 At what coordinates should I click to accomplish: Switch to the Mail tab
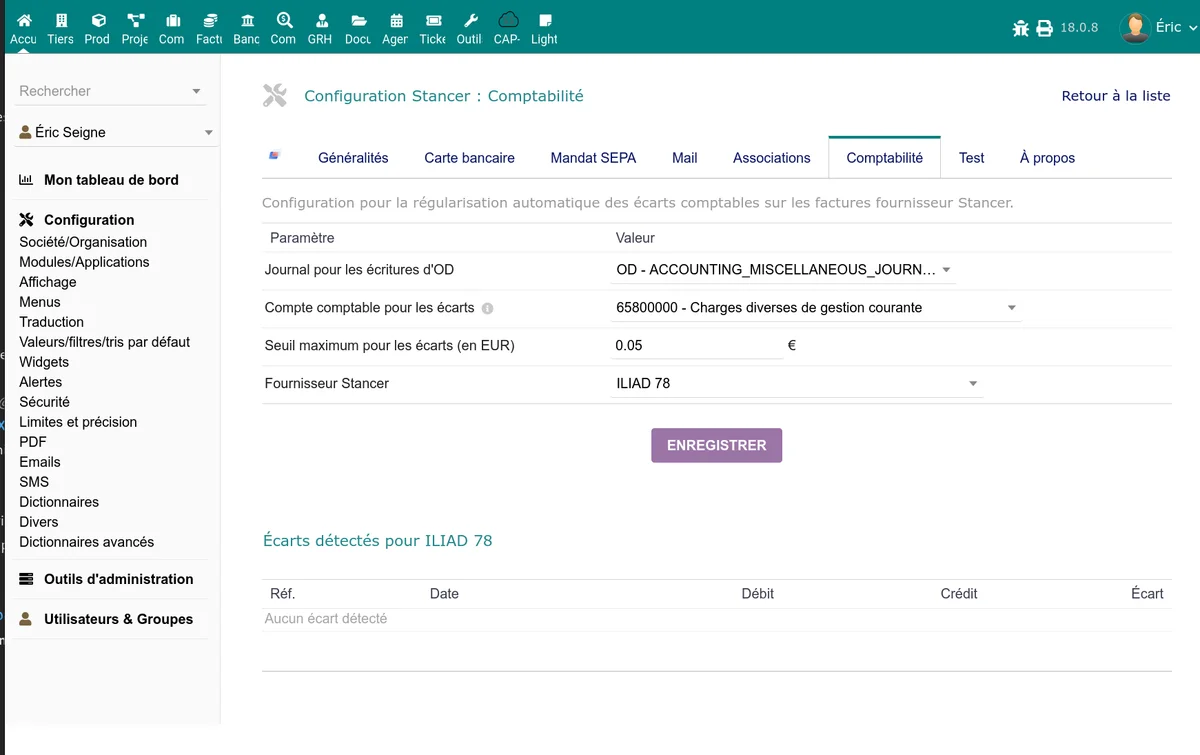pyautogui.click(x=685, y=158)
